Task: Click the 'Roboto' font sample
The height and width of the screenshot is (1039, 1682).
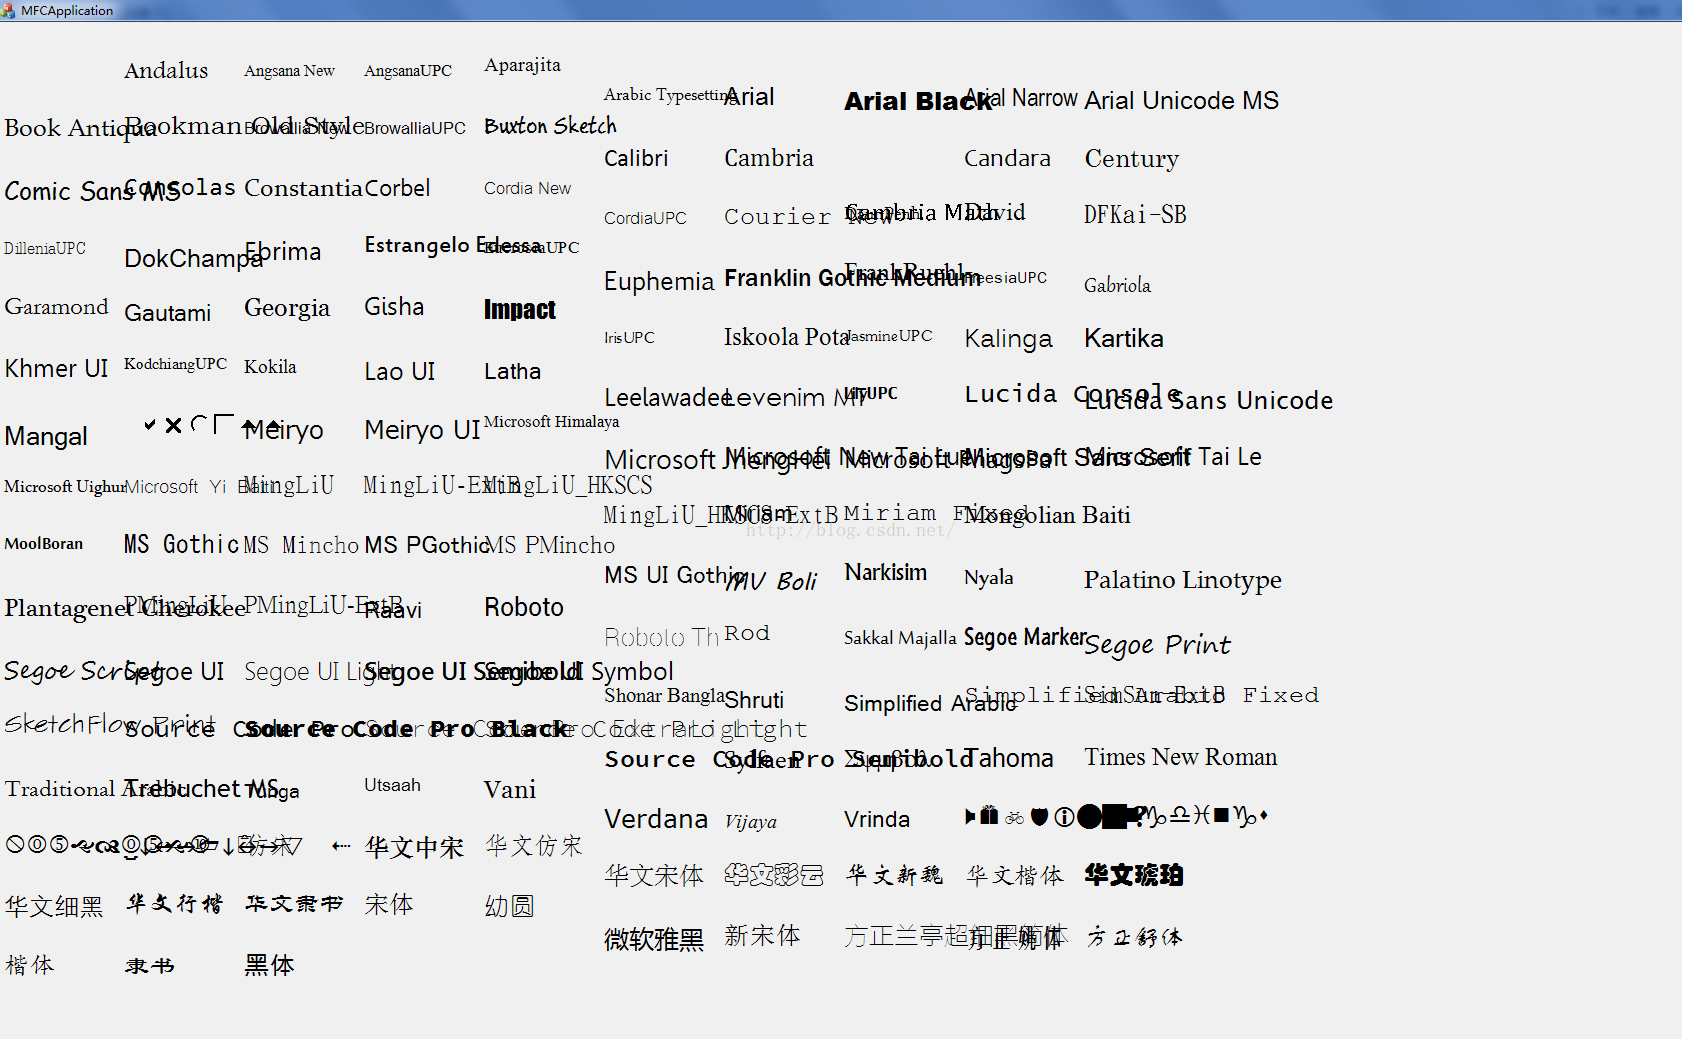Action: pyautogui.click(x=524, y=607)
